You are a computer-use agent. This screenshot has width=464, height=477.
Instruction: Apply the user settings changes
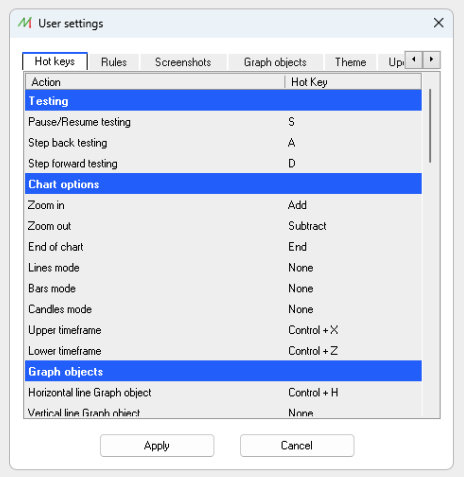click(157, 445)
